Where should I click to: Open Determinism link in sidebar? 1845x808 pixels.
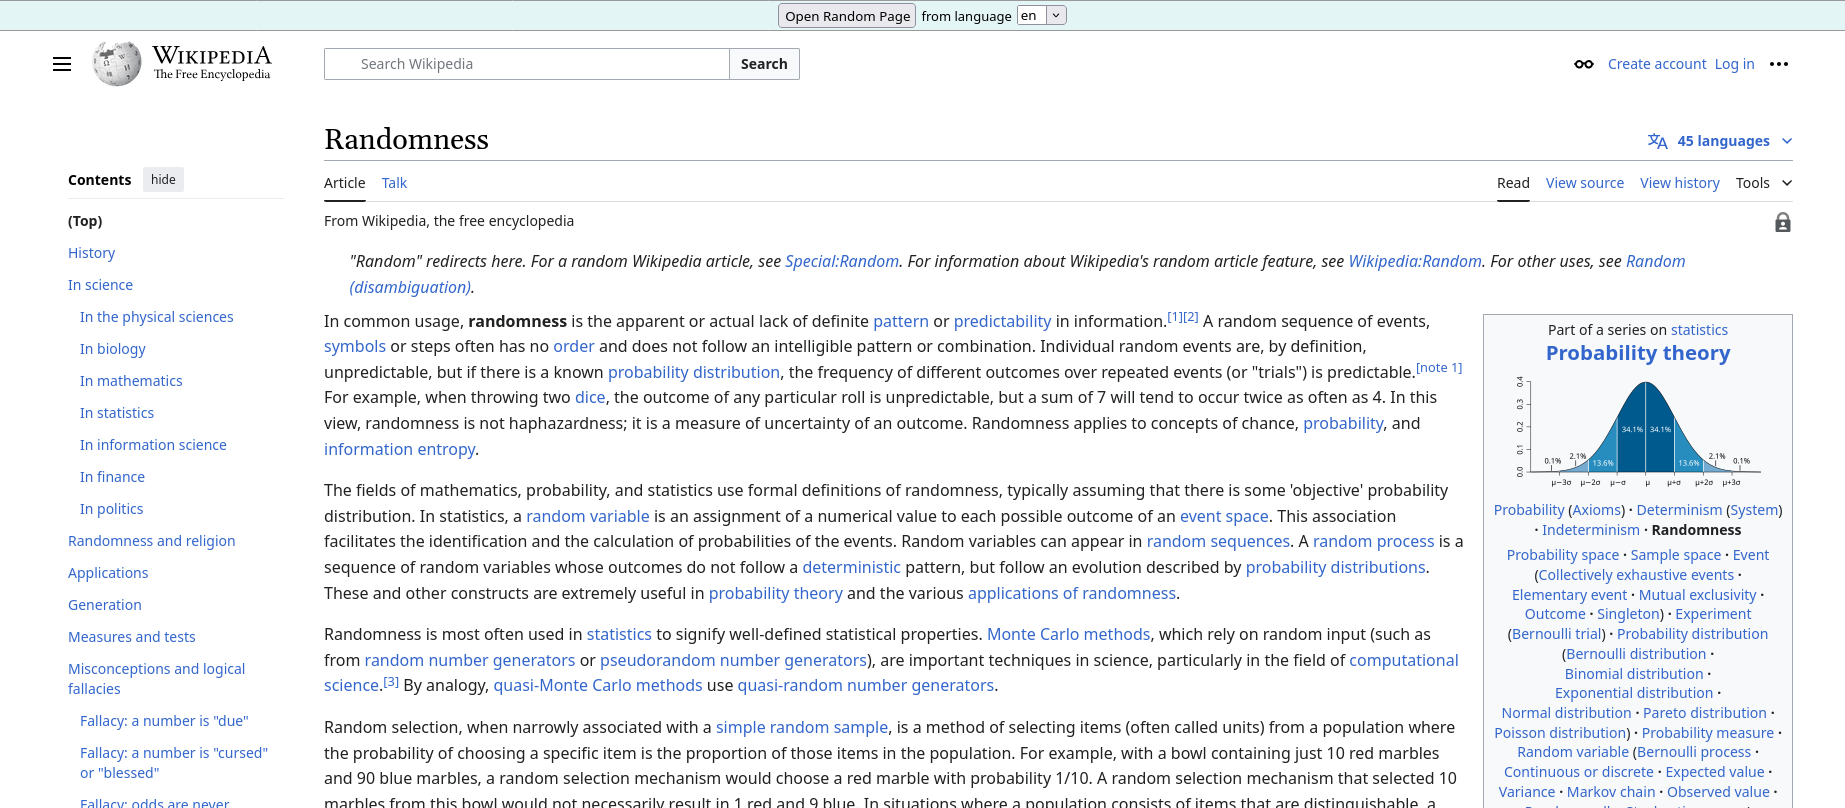(1679, 510)
